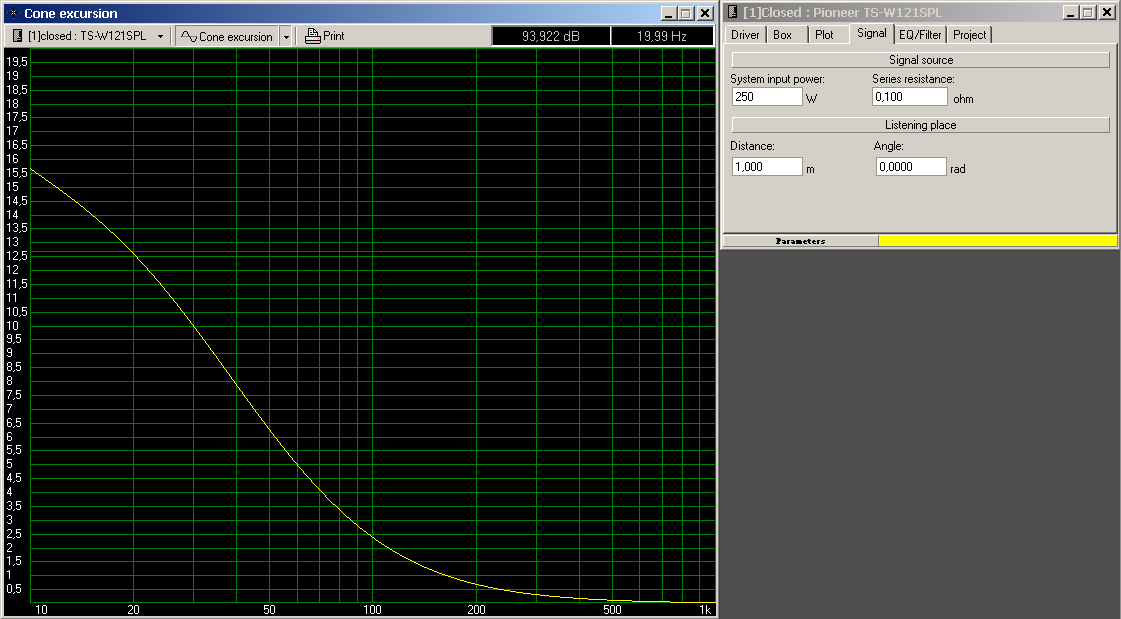The height and width of the screenshot is (619, 1121).
Task: Click the Cone excursion window system icon
Action: [x=13, y=13]
